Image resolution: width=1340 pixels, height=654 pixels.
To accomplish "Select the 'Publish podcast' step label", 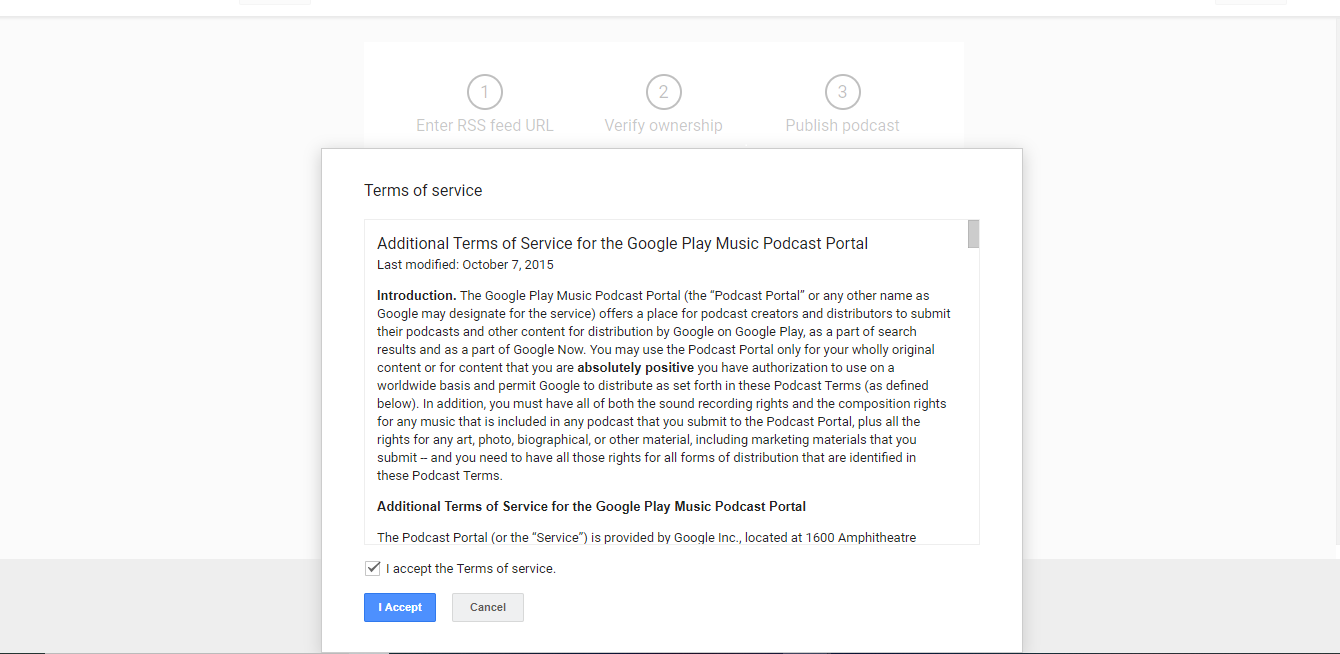I will 842,126.
